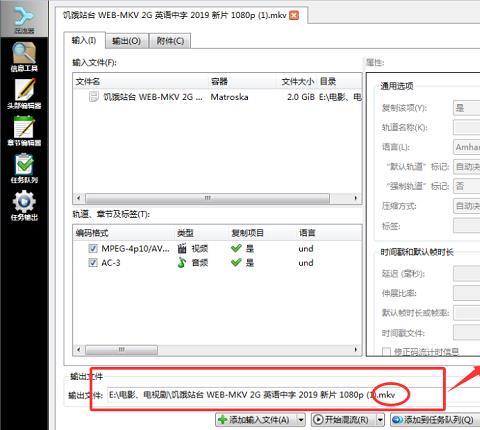480x430 pixels.
Task: Switch to the 附件(C) tab
Action: coord(170,41)
